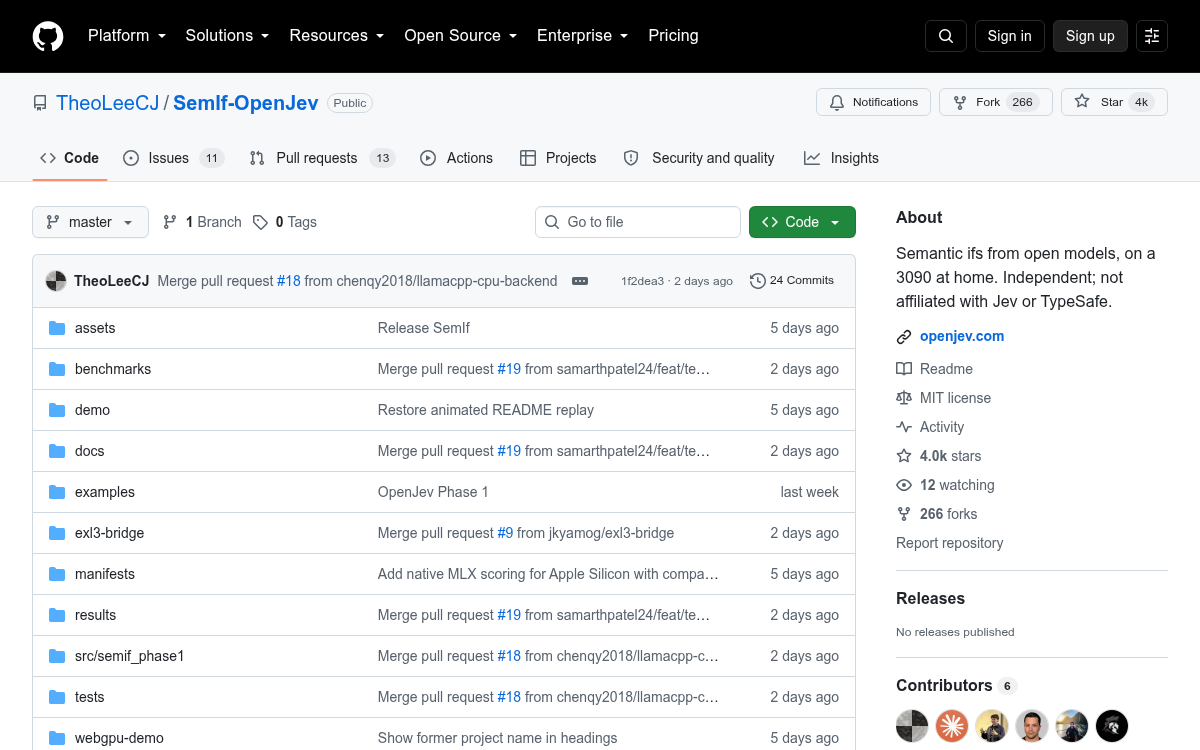Open the benchmarks folder
Viewport: 1200px width, 750px height.
coord(113,369)
